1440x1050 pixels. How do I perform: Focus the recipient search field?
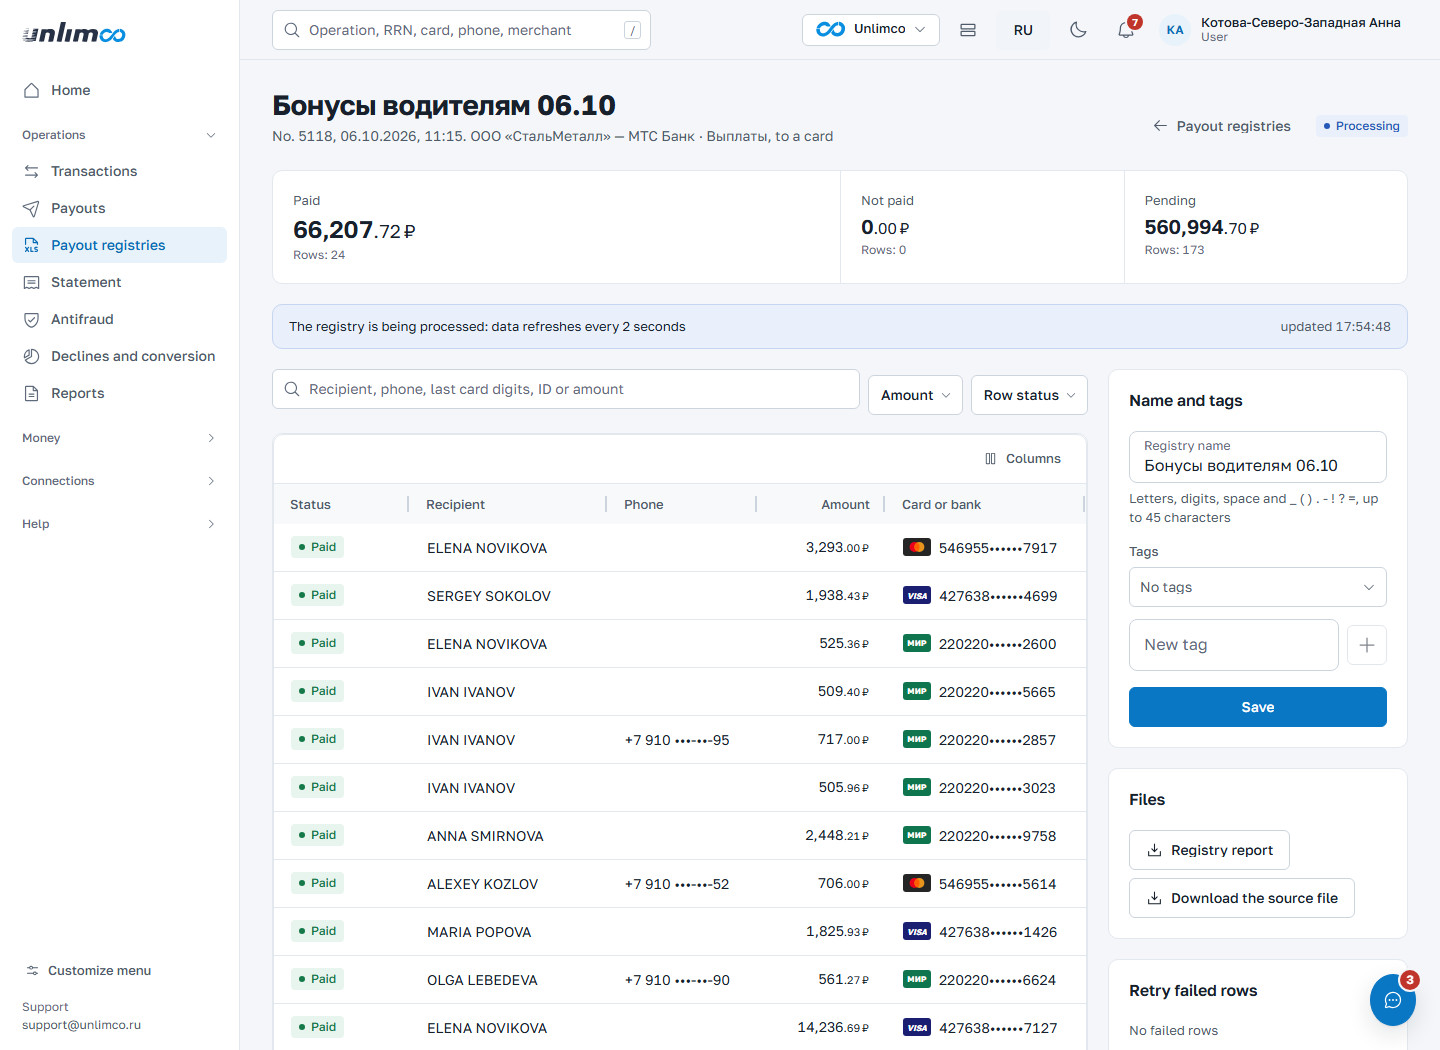click(566, 389)
